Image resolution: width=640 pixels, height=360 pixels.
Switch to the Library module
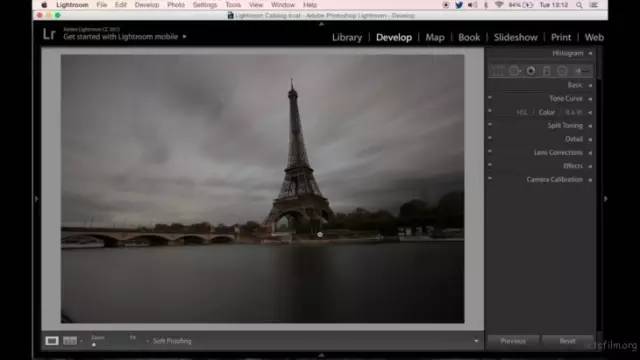[347, 37]
